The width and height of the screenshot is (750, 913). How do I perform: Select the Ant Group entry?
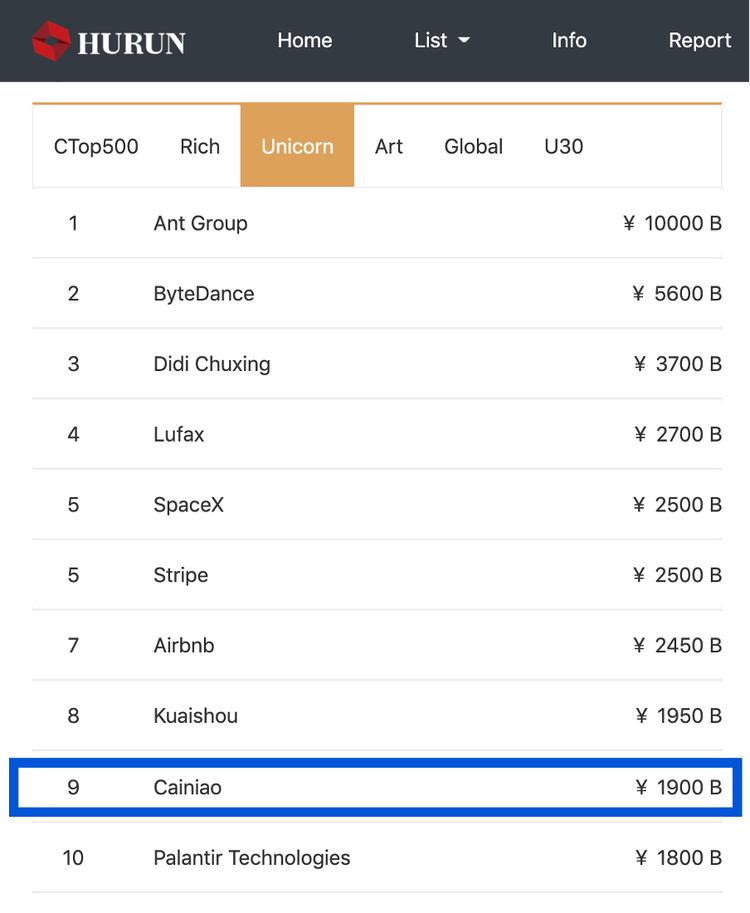pos(375,223)
